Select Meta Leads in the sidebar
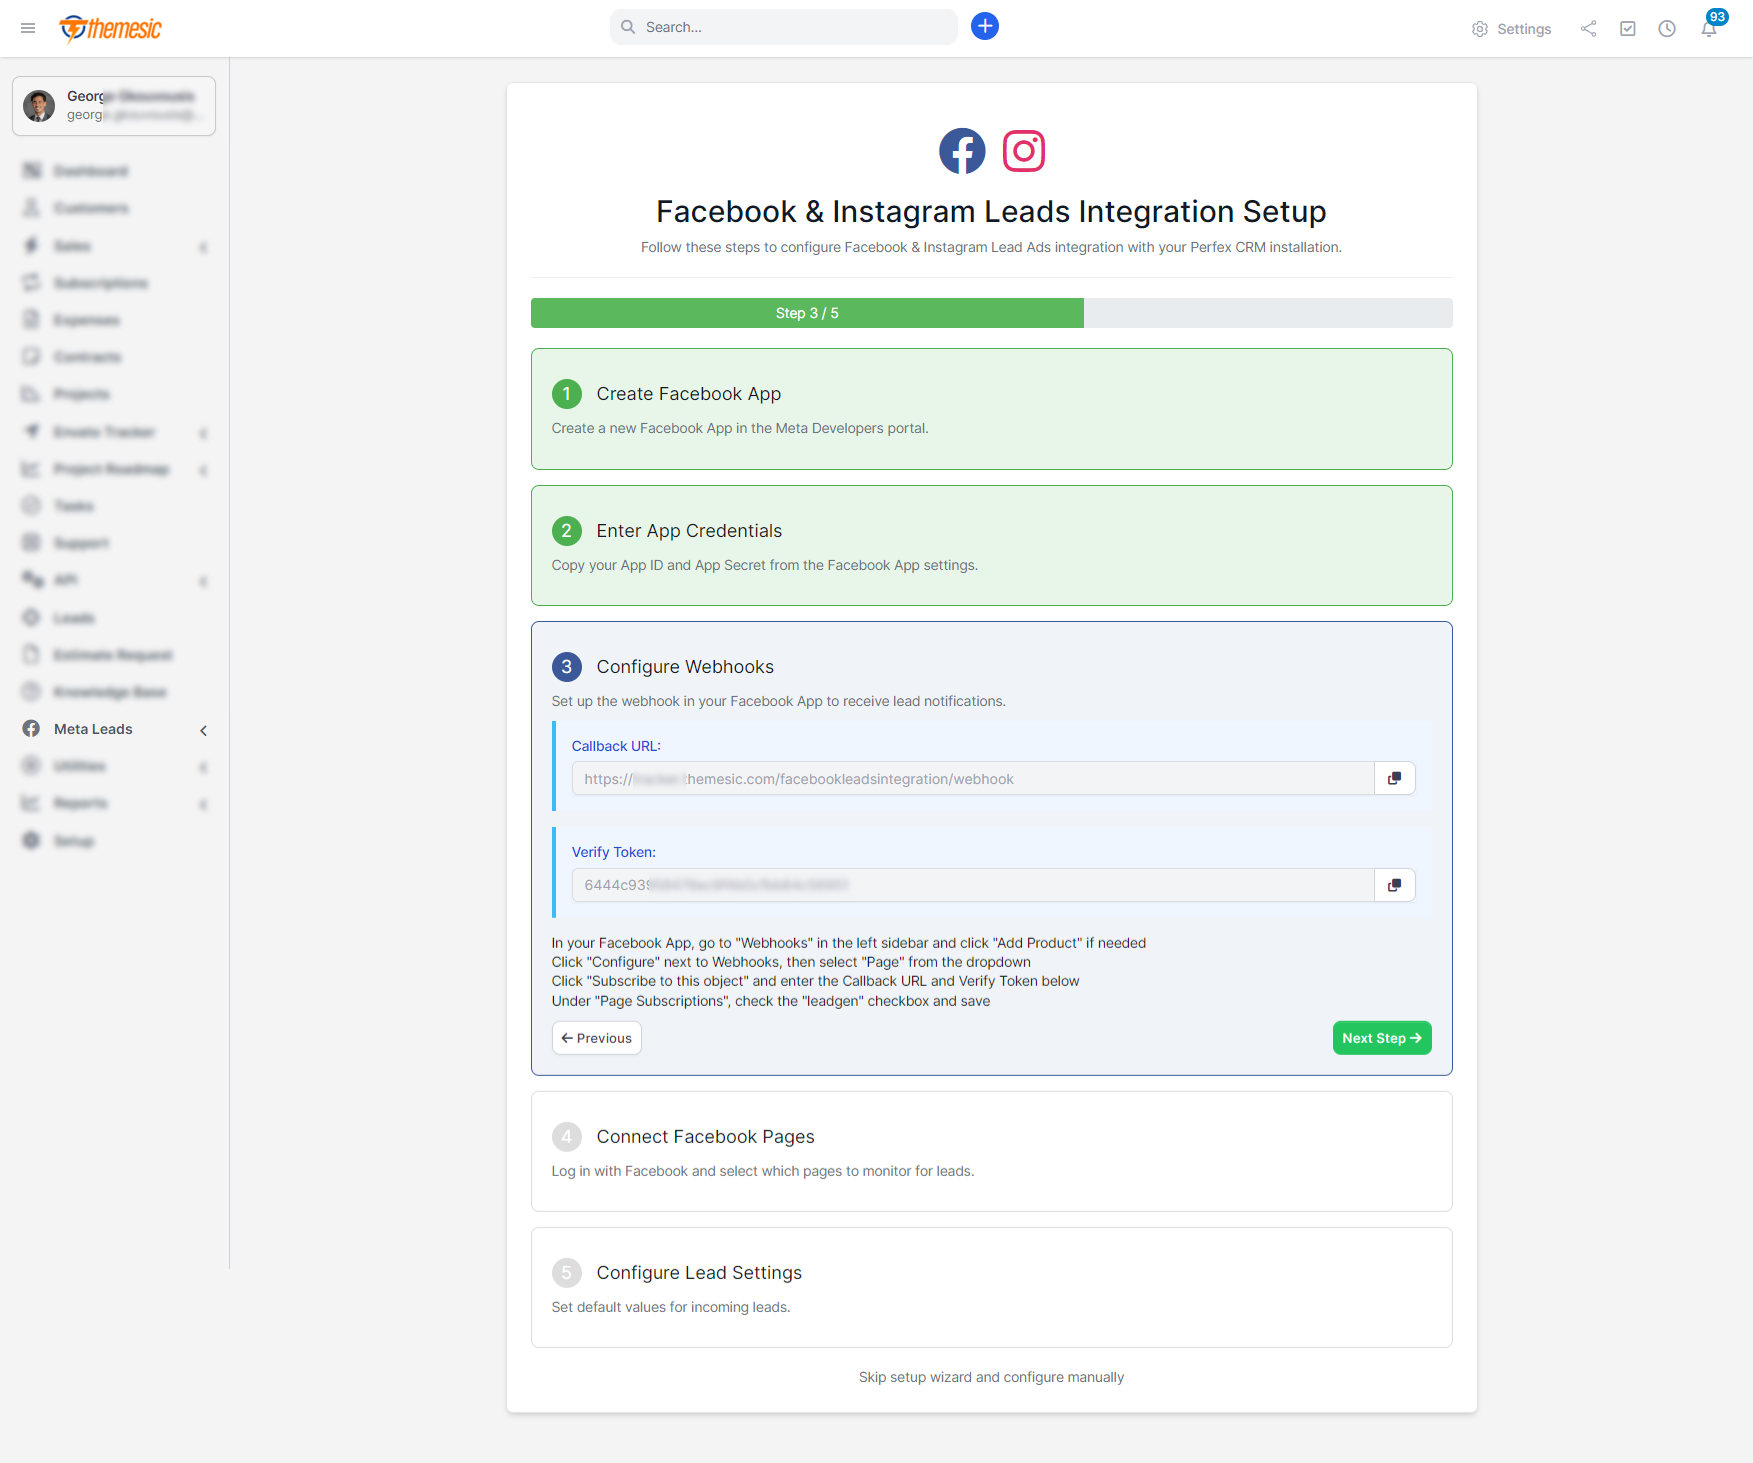 coord(94,729)
